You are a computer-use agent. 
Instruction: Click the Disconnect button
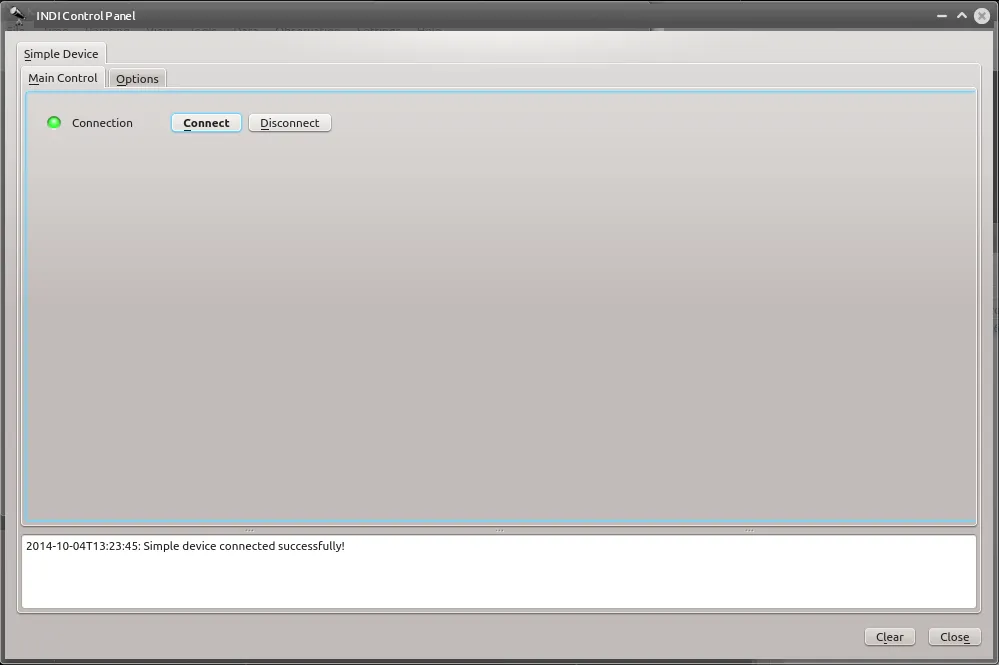point(289,123)
